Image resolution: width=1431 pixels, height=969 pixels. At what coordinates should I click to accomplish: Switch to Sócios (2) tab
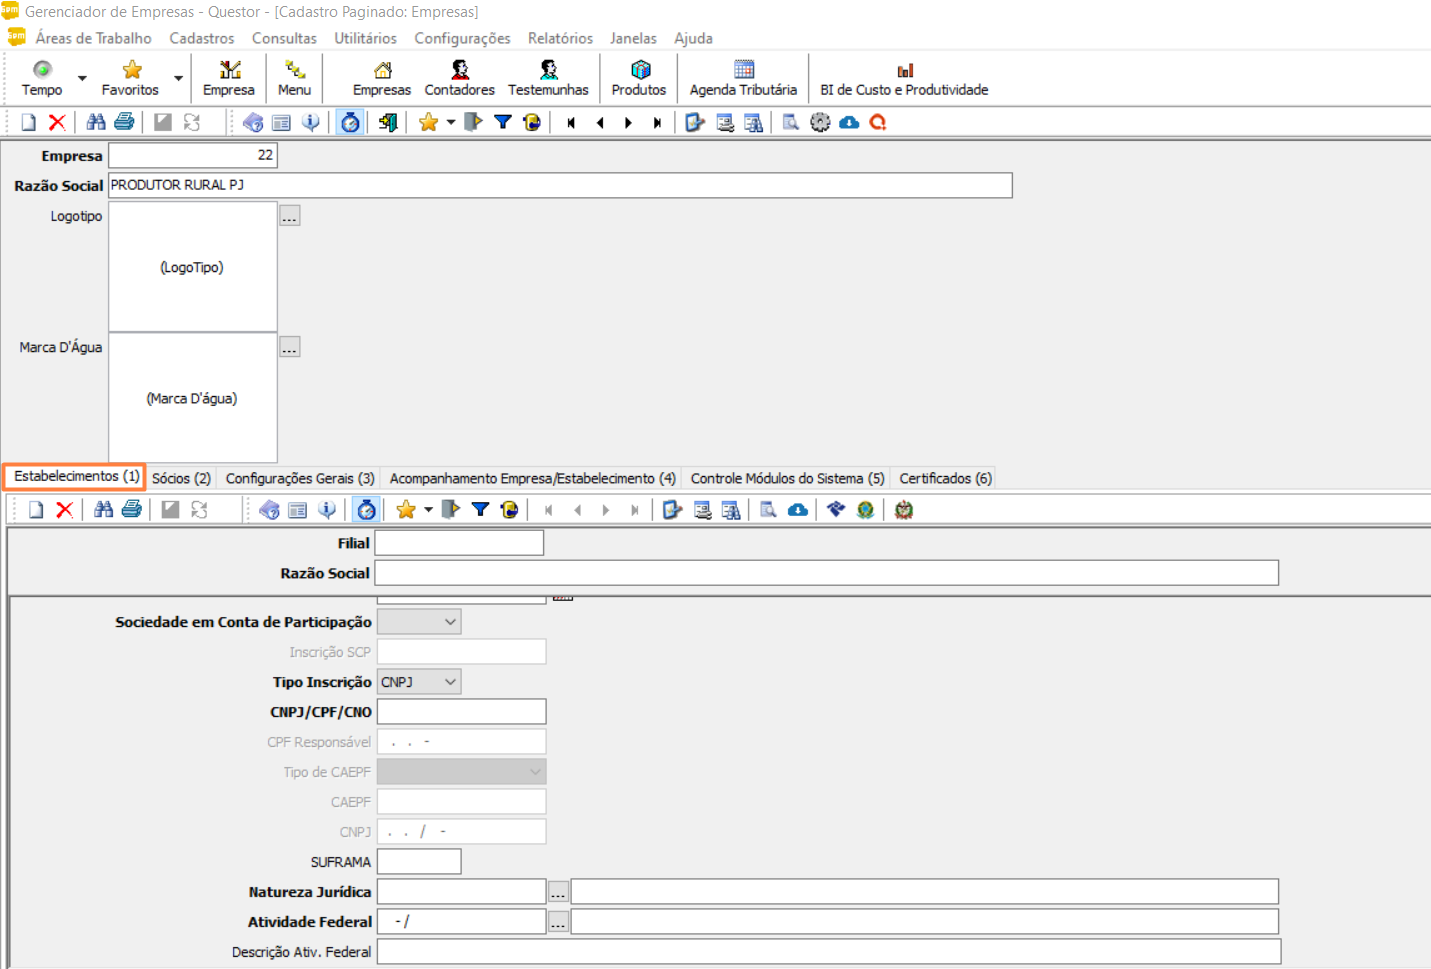click(181, 479)
